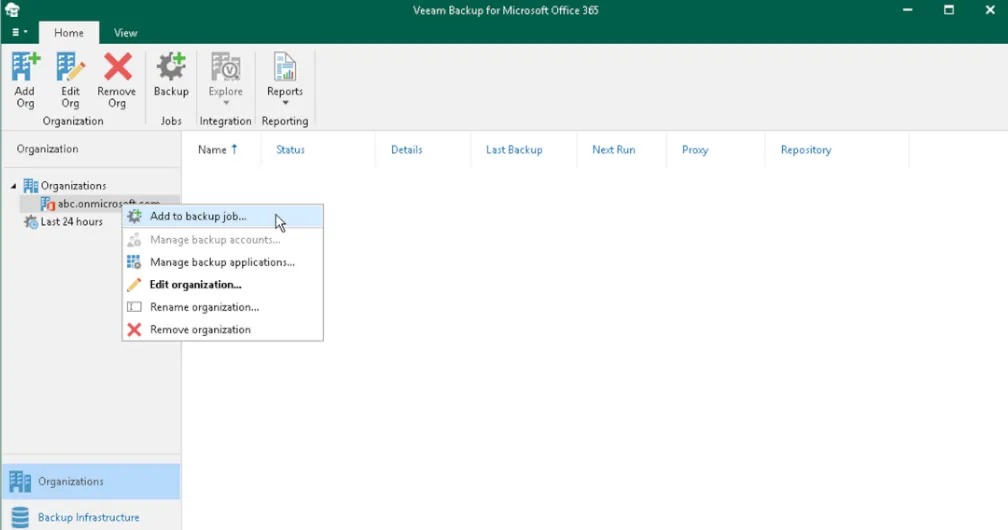Select Last 24 hours tree node
The height and width of the screenshot is (530, 1008).
pyautogui.click(x=71, y=222)
